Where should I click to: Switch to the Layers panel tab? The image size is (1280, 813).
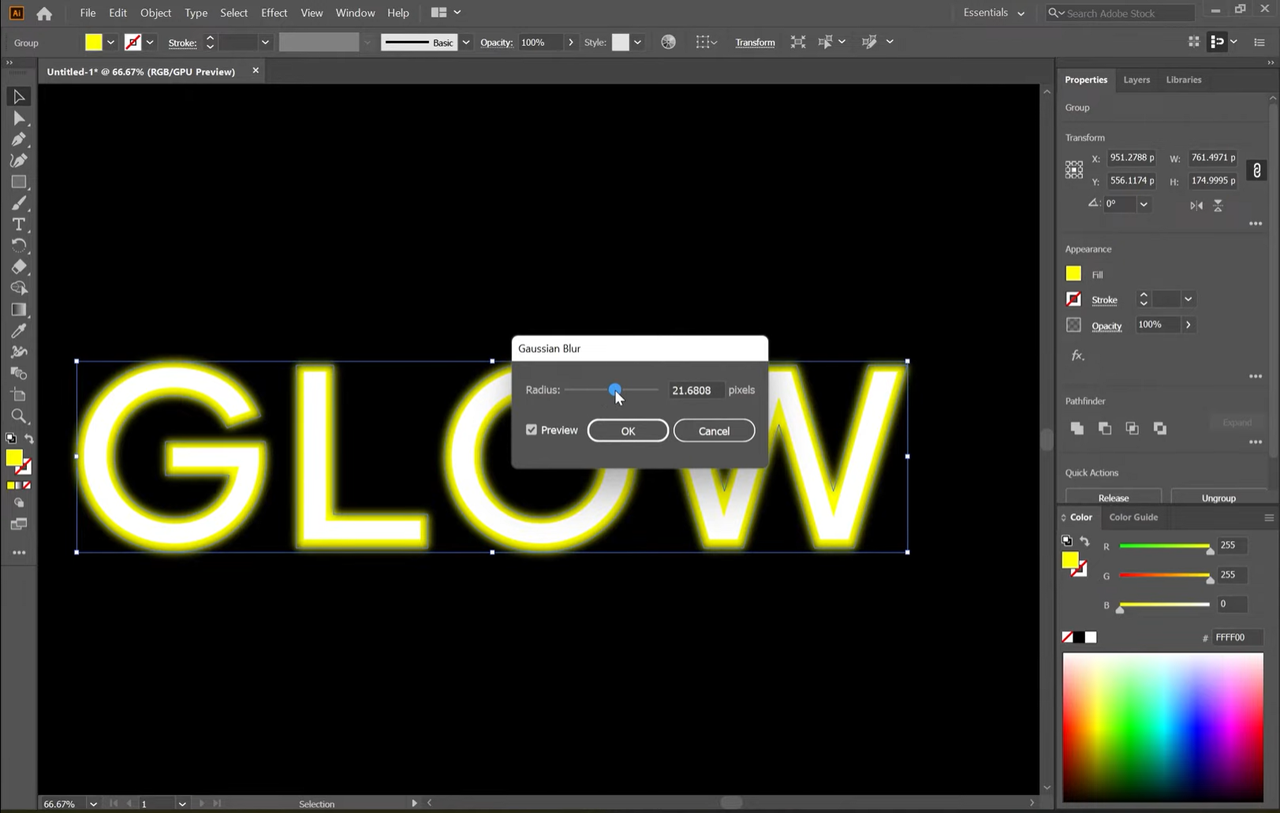point(1136,79)
